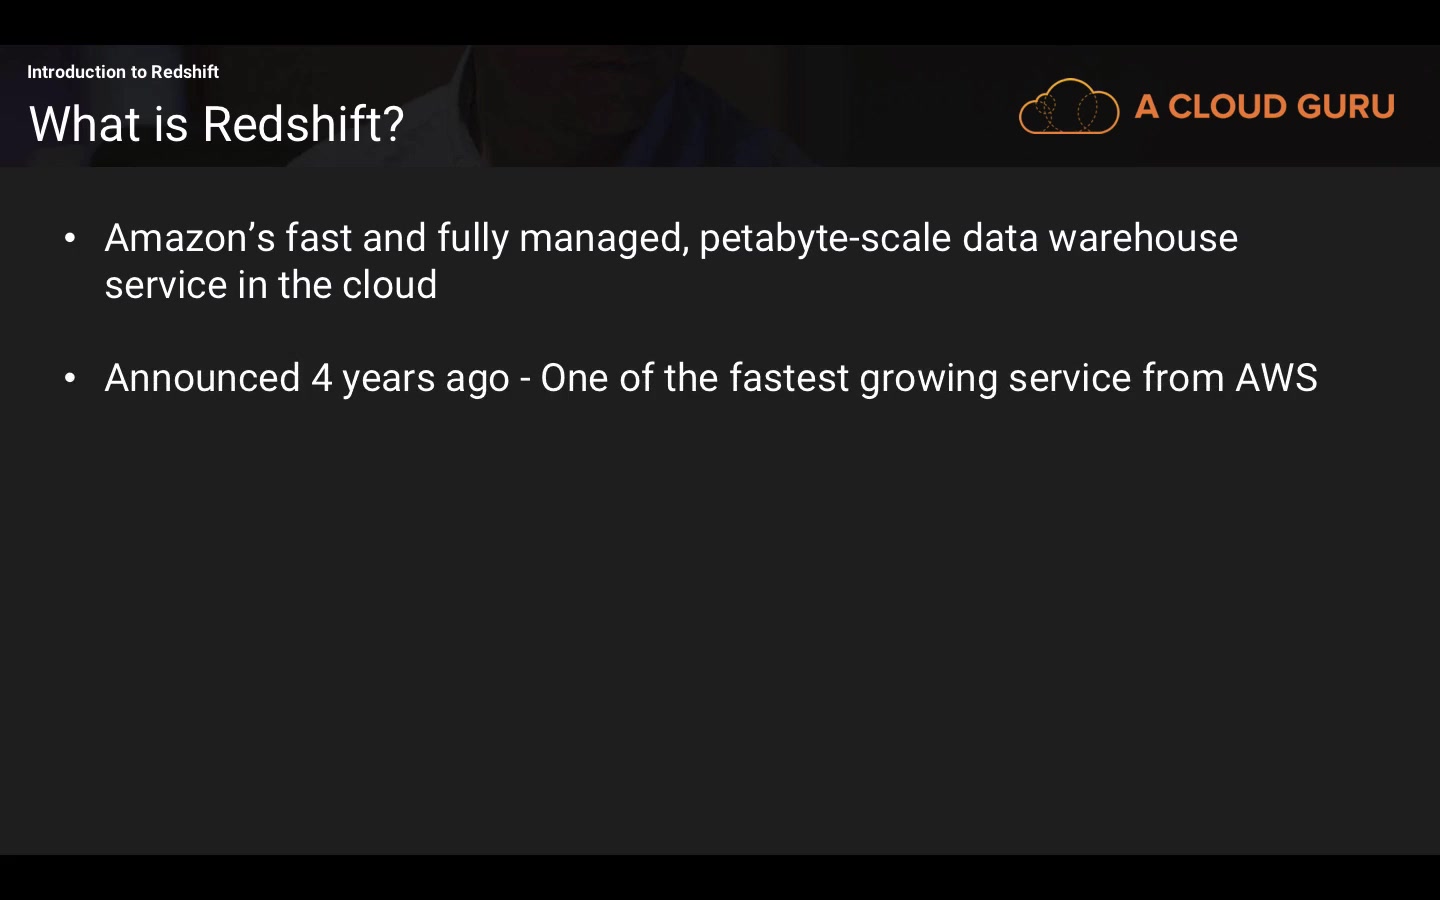The height and width of the screenshot is (900, 1440).
Task: Click the word "AWS" ending the second bullet
Action: pyautogui.click(x=1276, y=378)
